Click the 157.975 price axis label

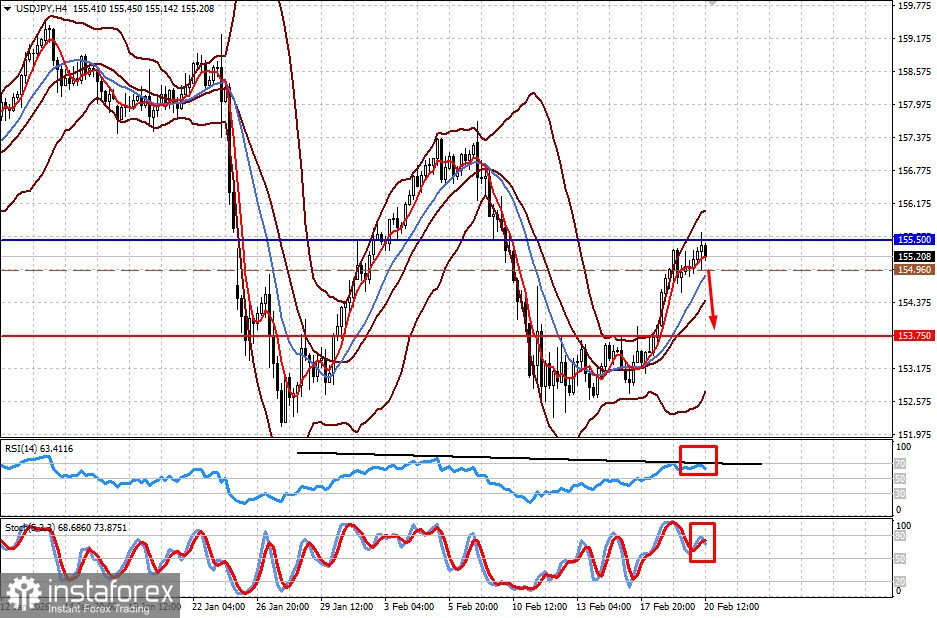click(915, 105)
